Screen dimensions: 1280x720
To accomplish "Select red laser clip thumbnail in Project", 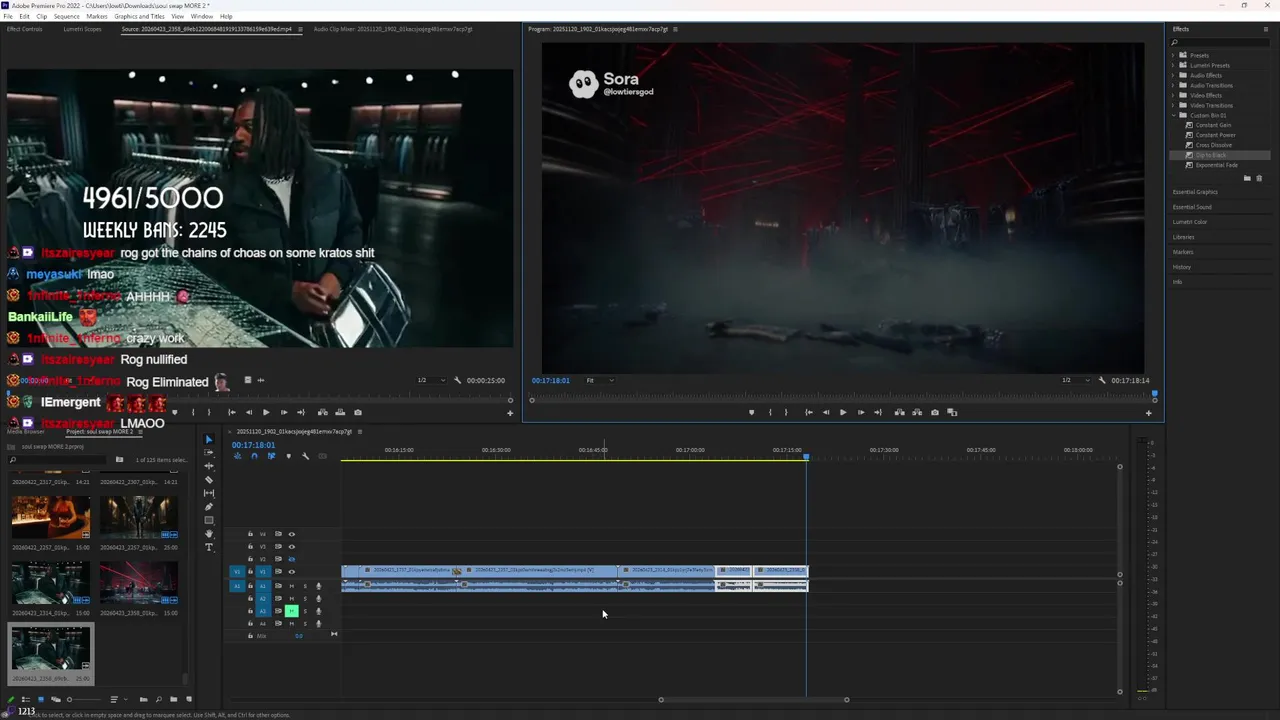I will point(138,581).
